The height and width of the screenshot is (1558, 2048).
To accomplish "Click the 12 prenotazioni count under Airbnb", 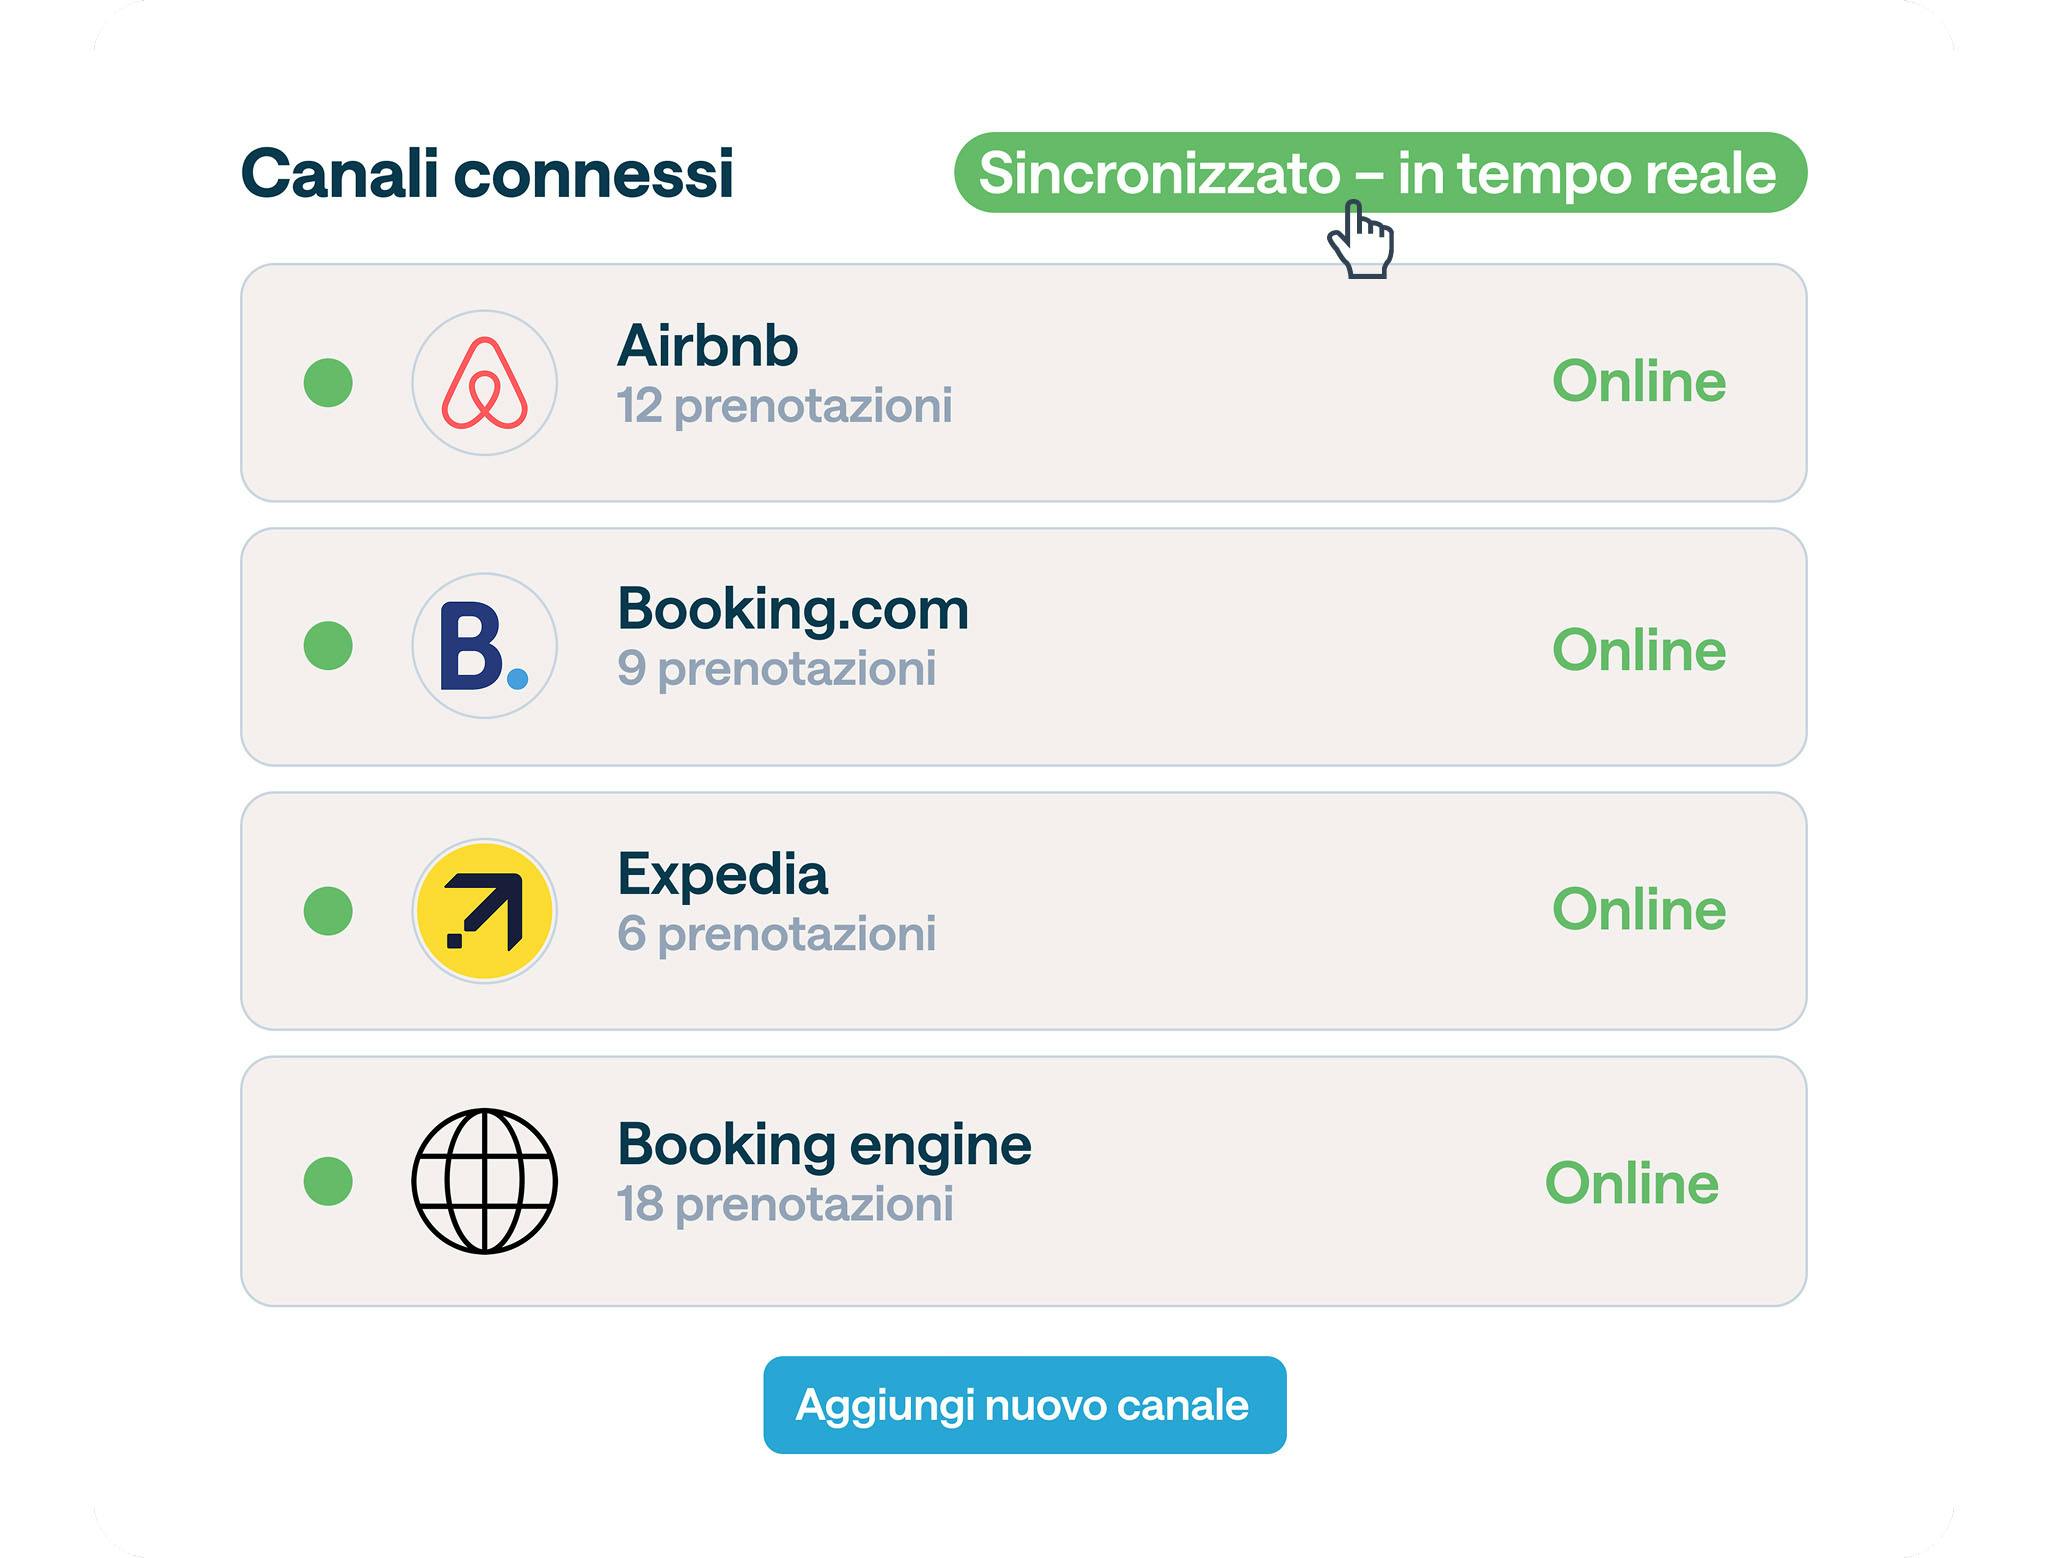I will [x=784, y=406].
